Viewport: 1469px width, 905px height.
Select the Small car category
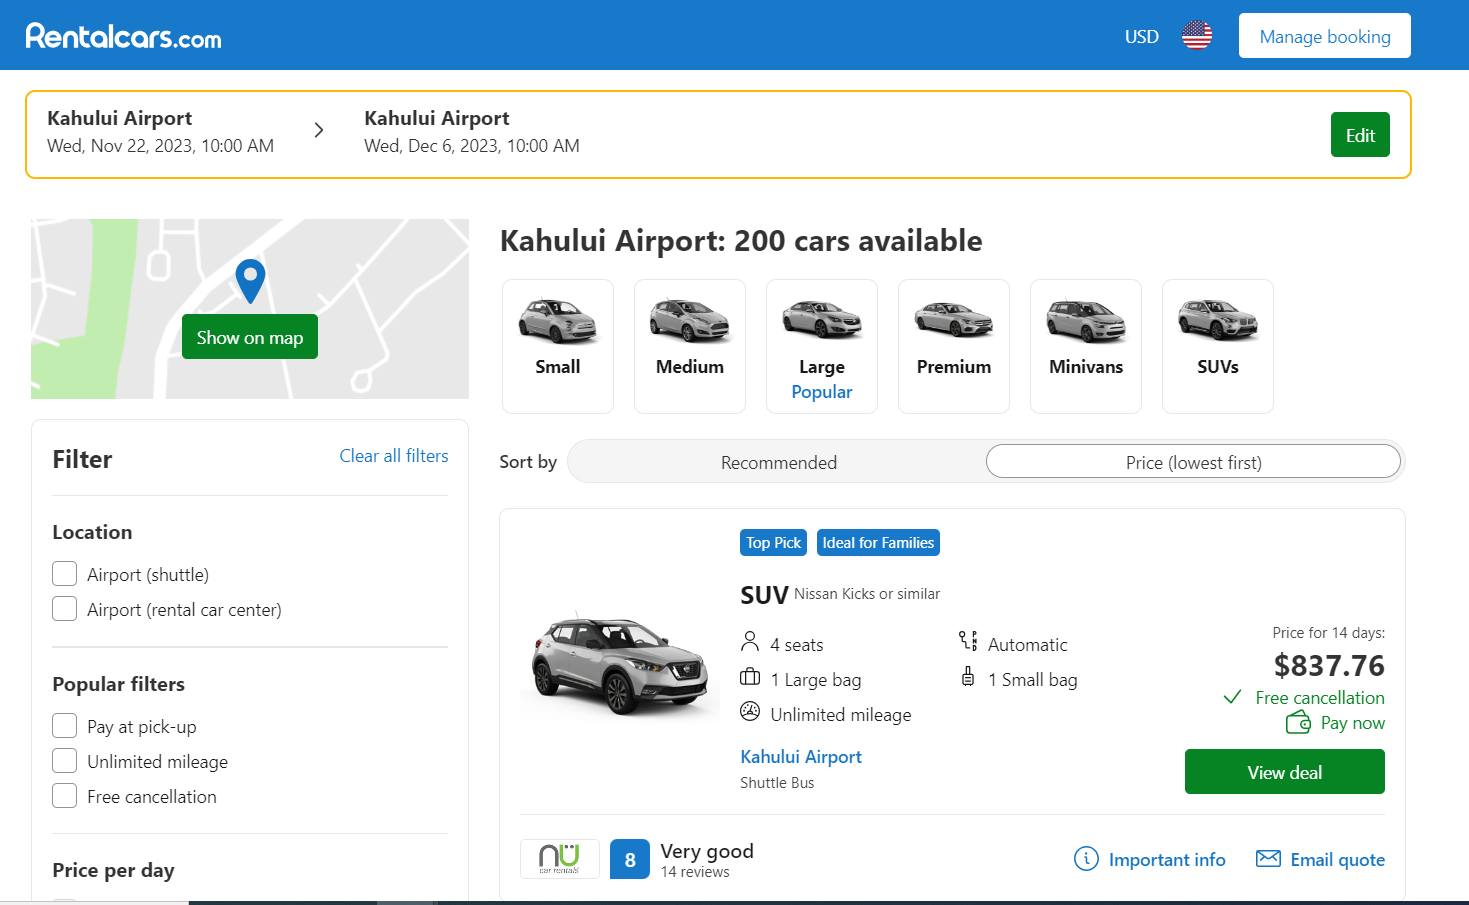pos(558,346)
